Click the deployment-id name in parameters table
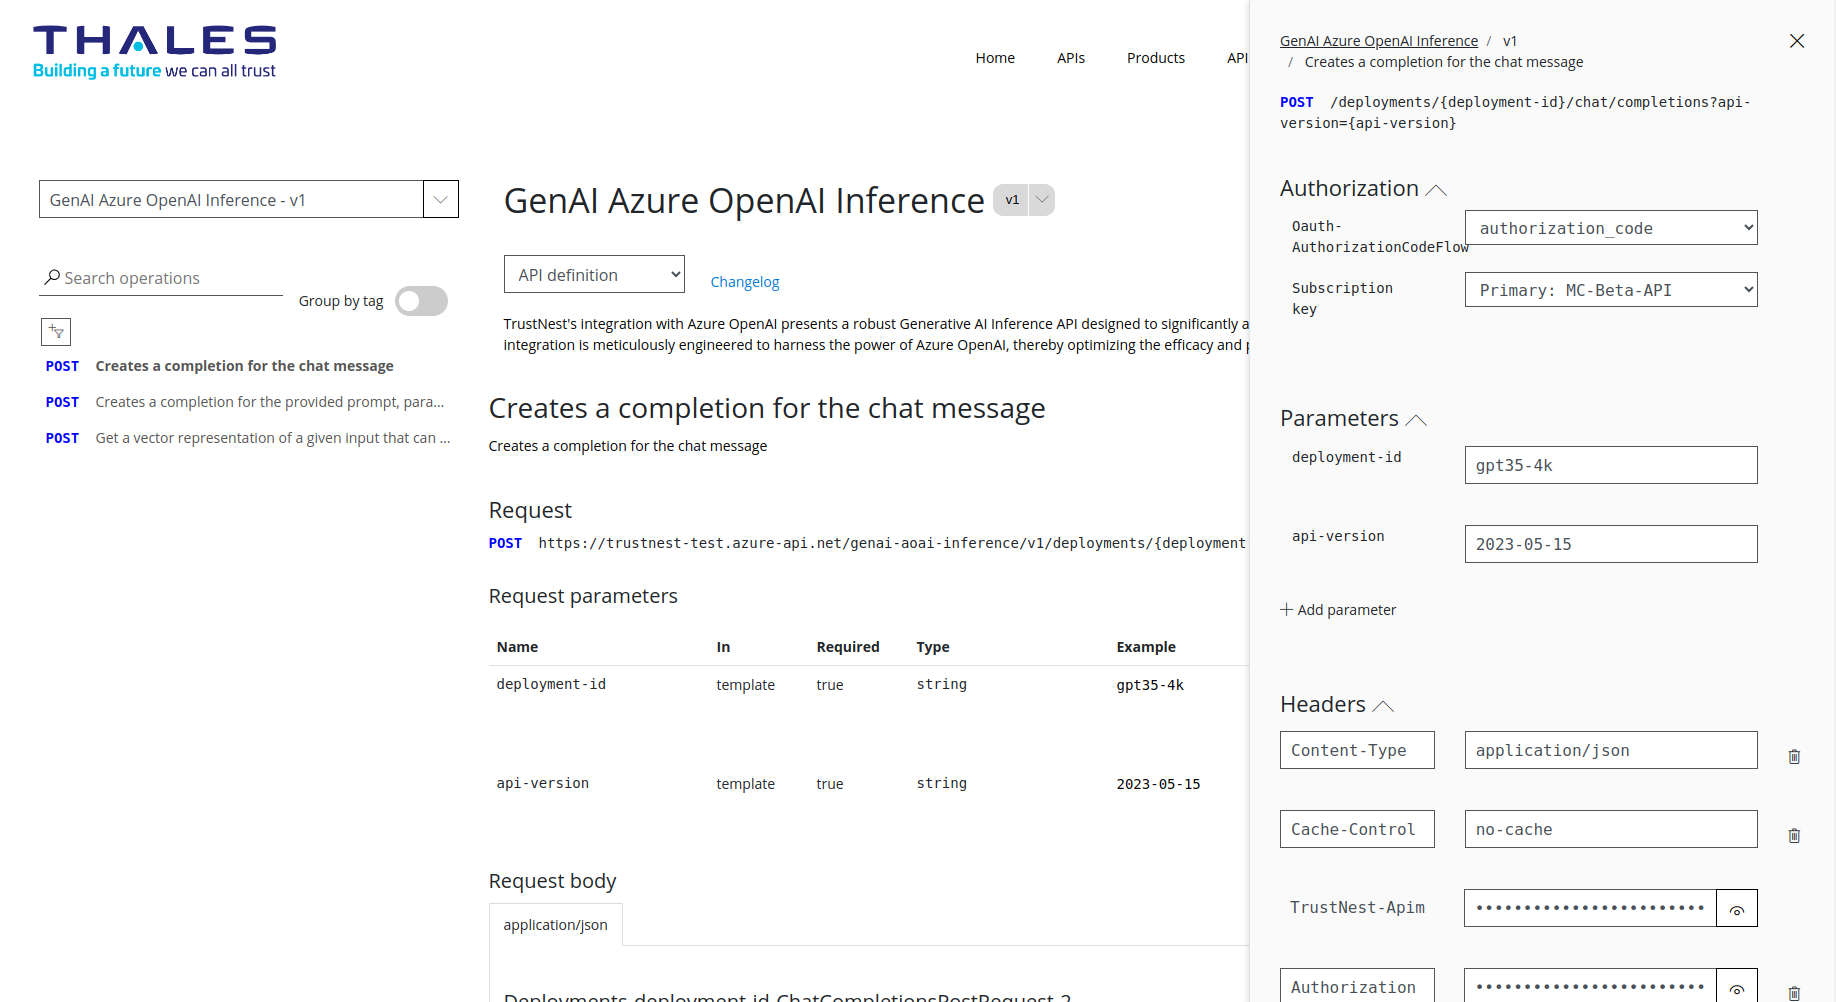Viewport: 1836px width, 1002px height. click(x=551, y=684)
